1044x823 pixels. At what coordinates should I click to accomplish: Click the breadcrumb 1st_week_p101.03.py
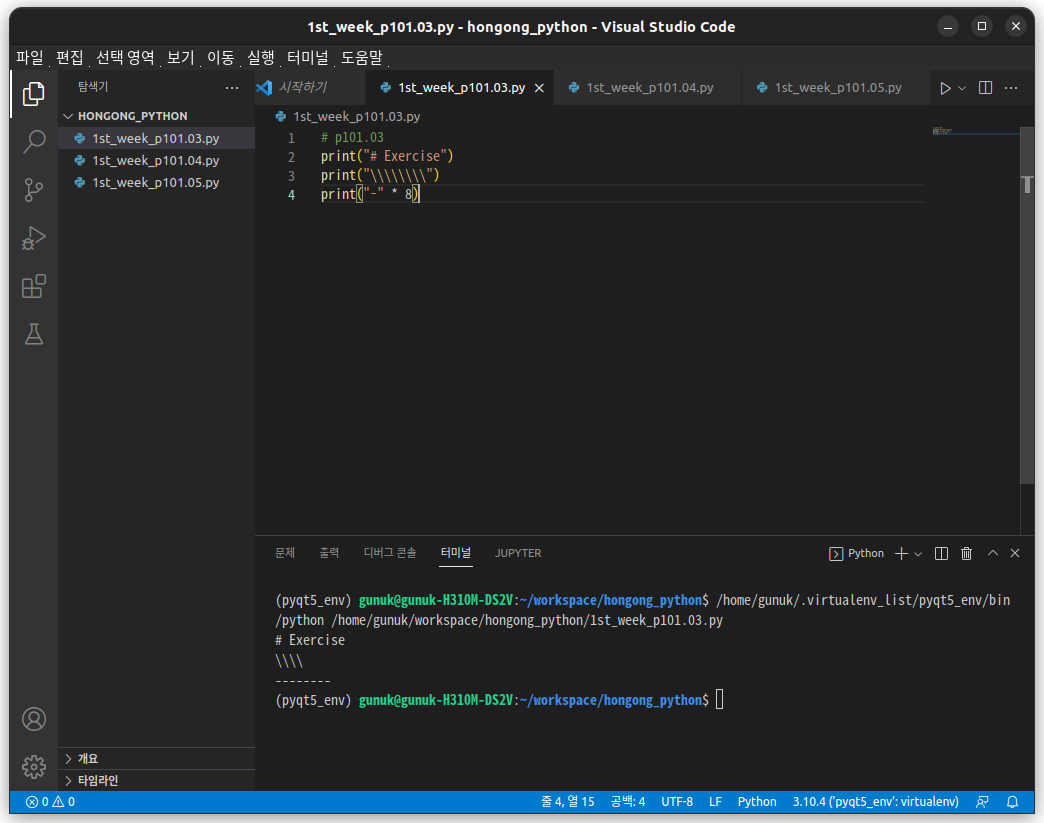[357, 117]
